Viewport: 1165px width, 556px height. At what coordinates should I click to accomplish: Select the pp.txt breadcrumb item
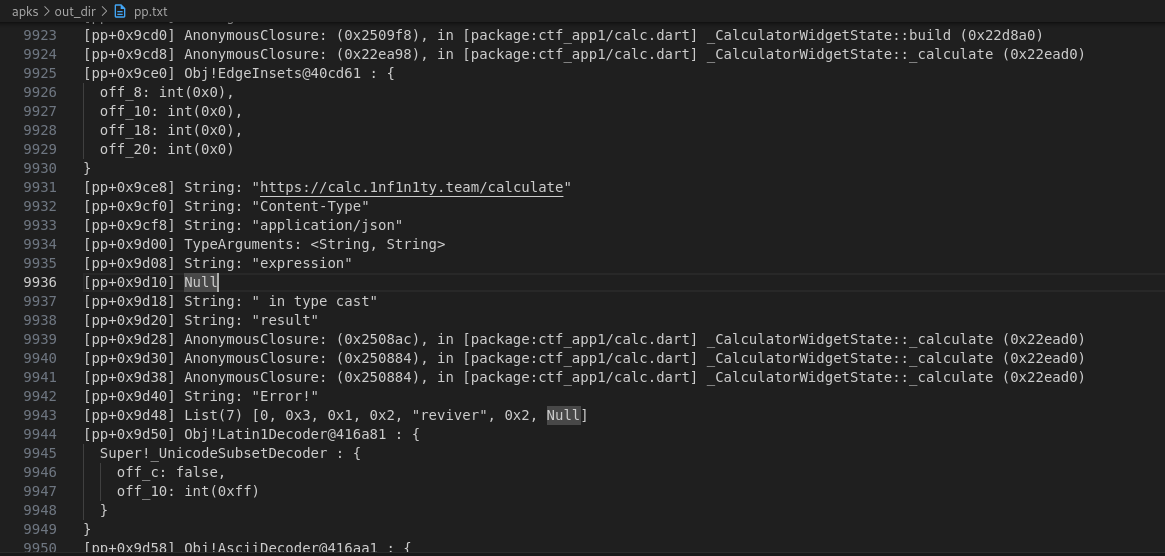coord(149,11)
